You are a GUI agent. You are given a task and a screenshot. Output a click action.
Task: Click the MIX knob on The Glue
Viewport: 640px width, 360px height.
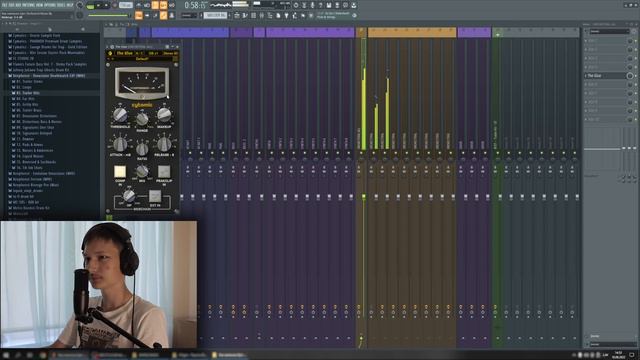click(x=142, y=171)
